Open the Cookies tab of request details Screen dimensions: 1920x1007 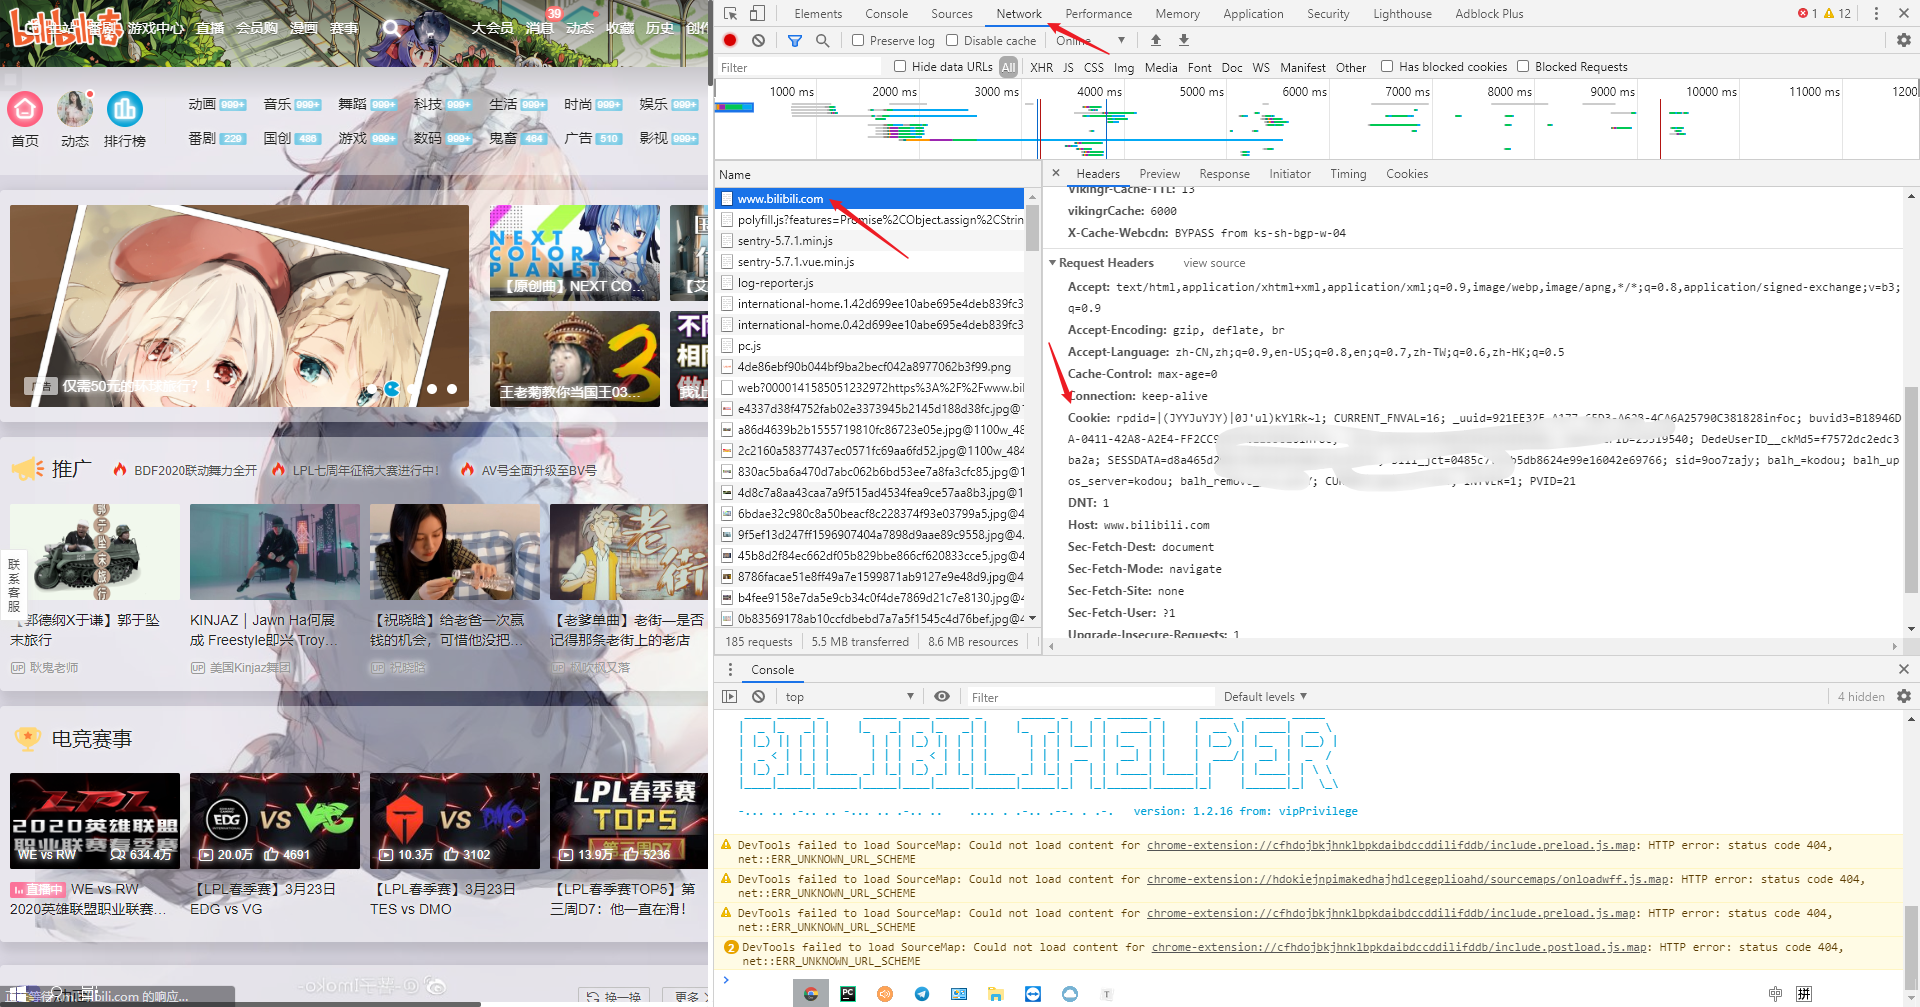point(1406,173)
